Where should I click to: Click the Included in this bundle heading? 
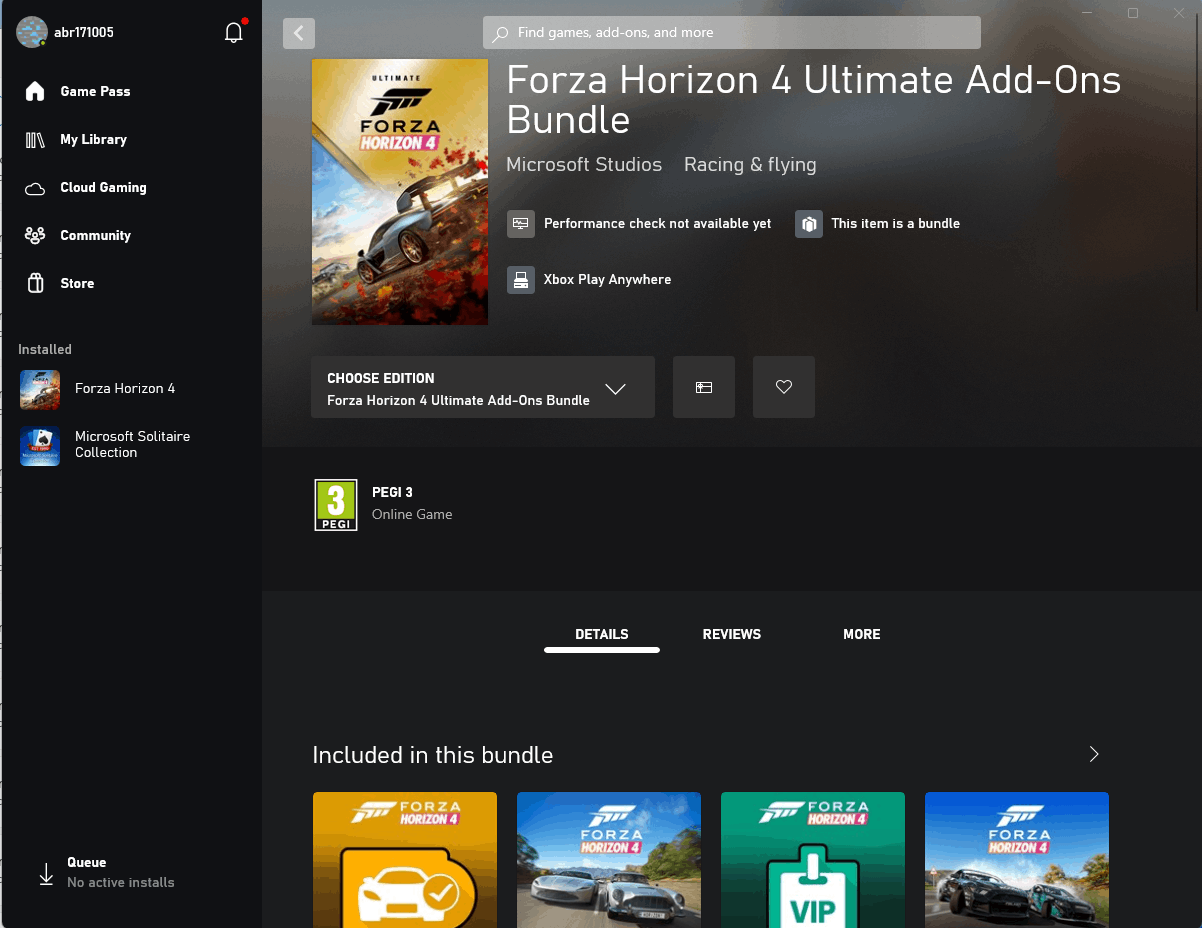click(x=433, y=755)
